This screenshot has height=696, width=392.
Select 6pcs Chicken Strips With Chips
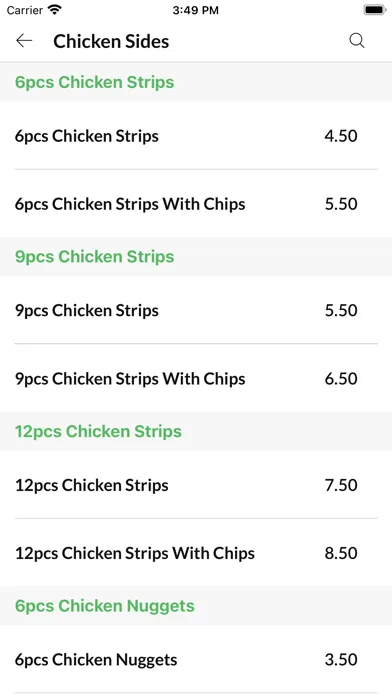tap(196, 204)
